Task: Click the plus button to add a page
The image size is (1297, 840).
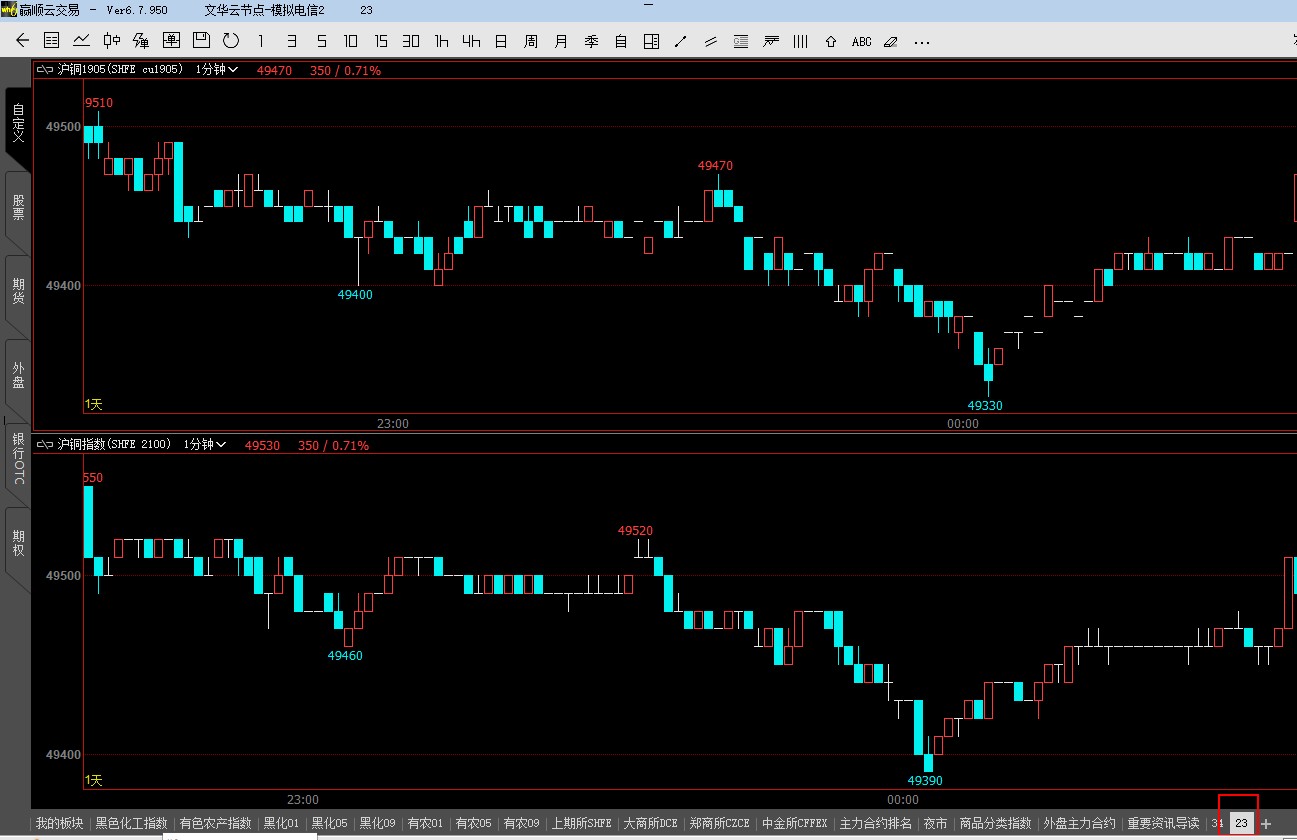Action: click(1266, 824)
